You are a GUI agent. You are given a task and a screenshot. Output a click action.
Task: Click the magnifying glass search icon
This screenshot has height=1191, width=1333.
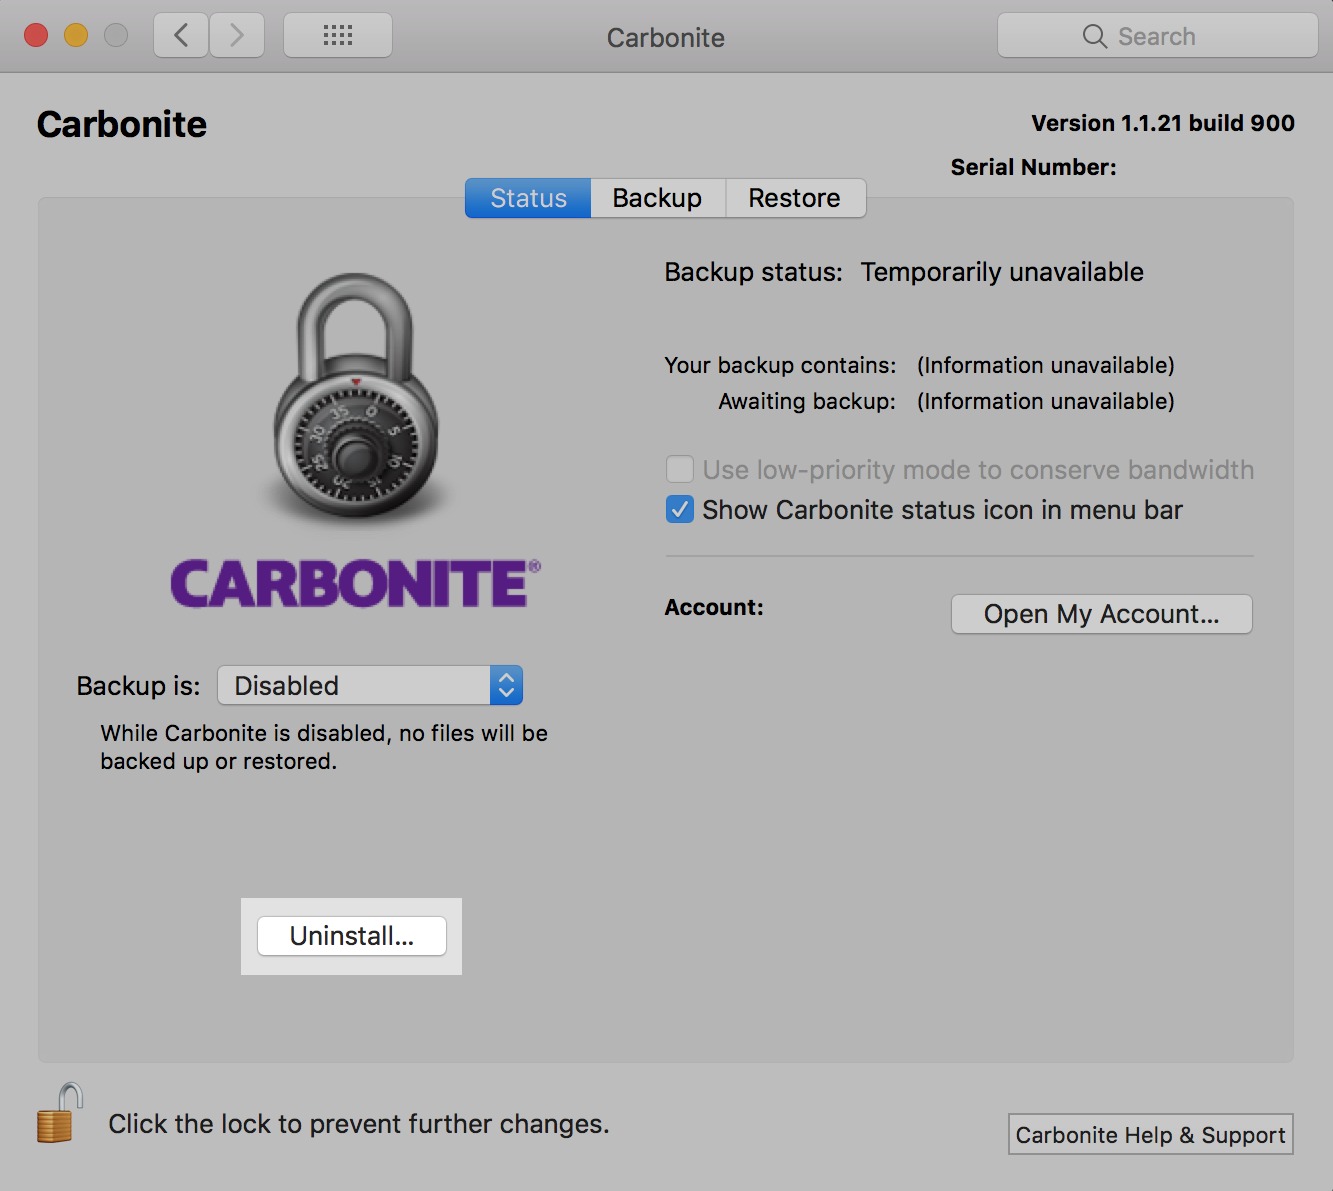1095,37
